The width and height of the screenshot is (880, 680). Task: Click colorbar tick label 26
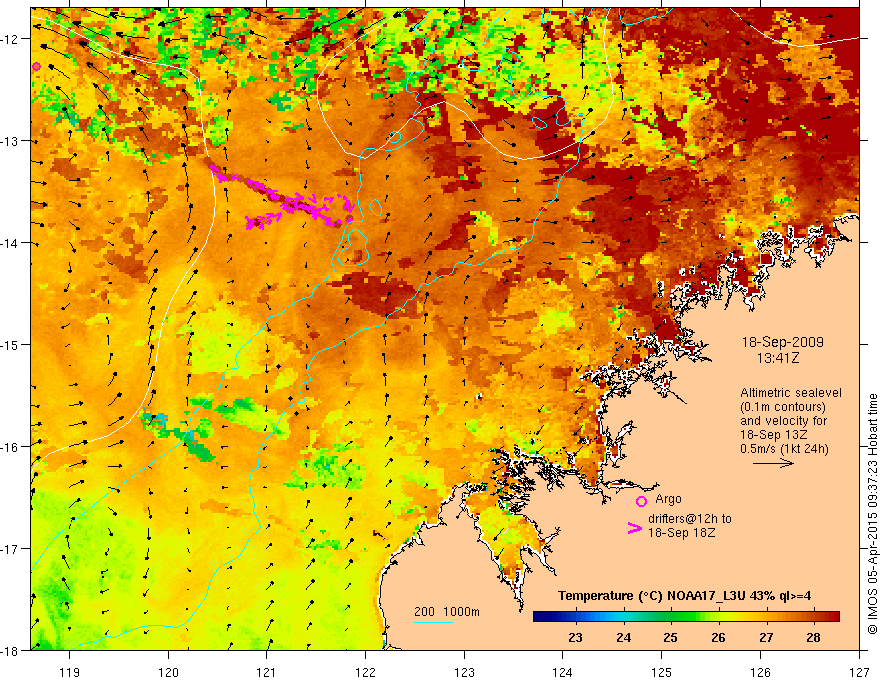click(718, 637)
